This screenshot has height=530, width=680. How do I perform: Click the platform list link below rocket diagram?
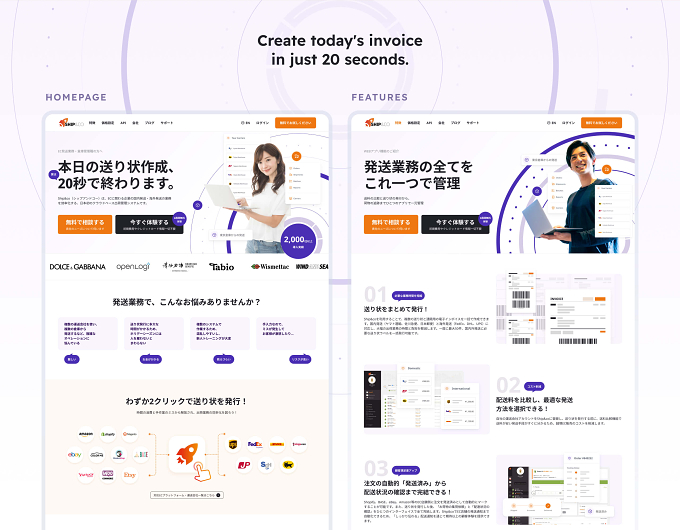pos(187,495)
